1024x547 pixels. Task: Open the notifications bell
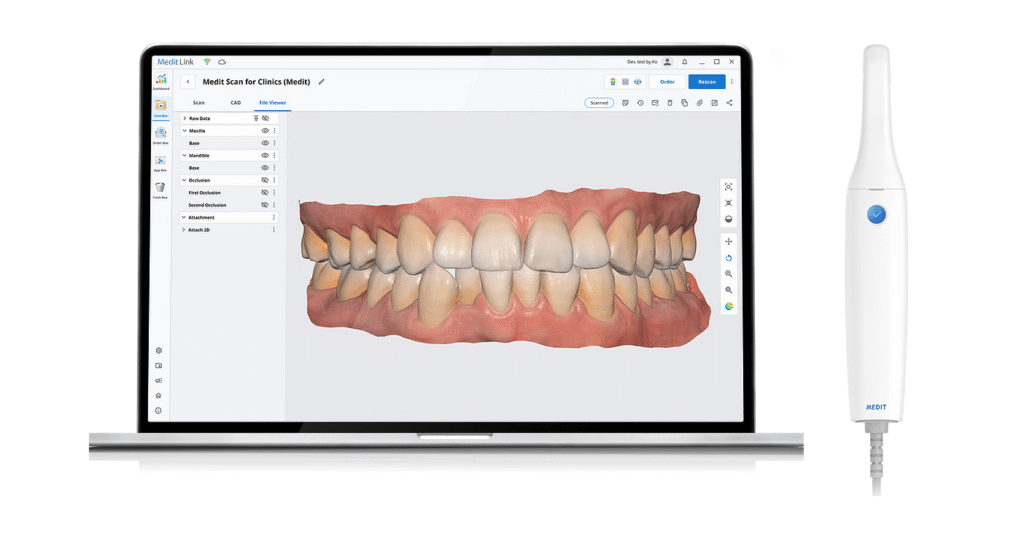[685, 62]
